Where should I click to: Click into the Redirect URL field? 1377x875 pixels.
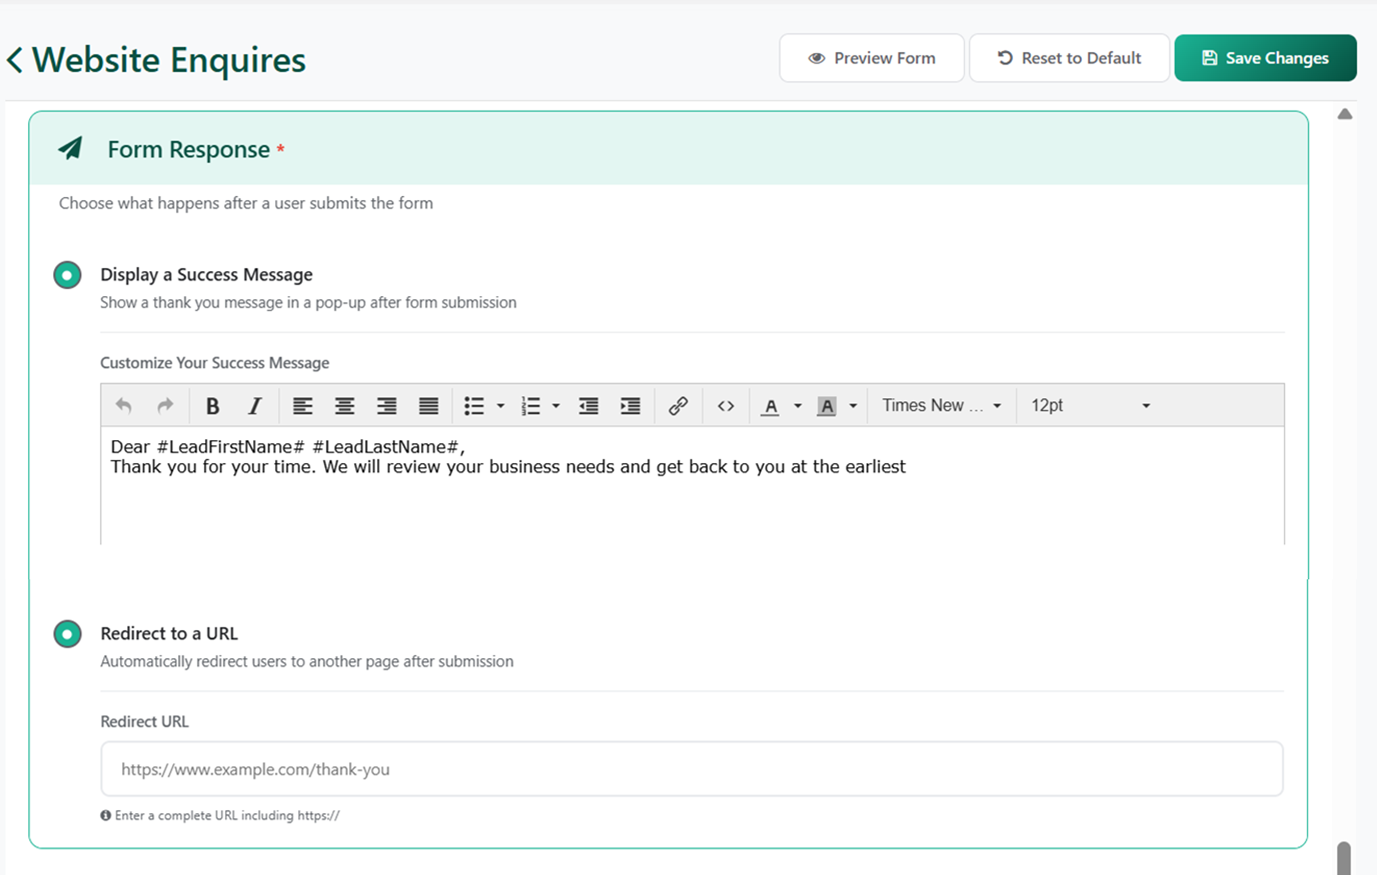click(x=692, y=769)
